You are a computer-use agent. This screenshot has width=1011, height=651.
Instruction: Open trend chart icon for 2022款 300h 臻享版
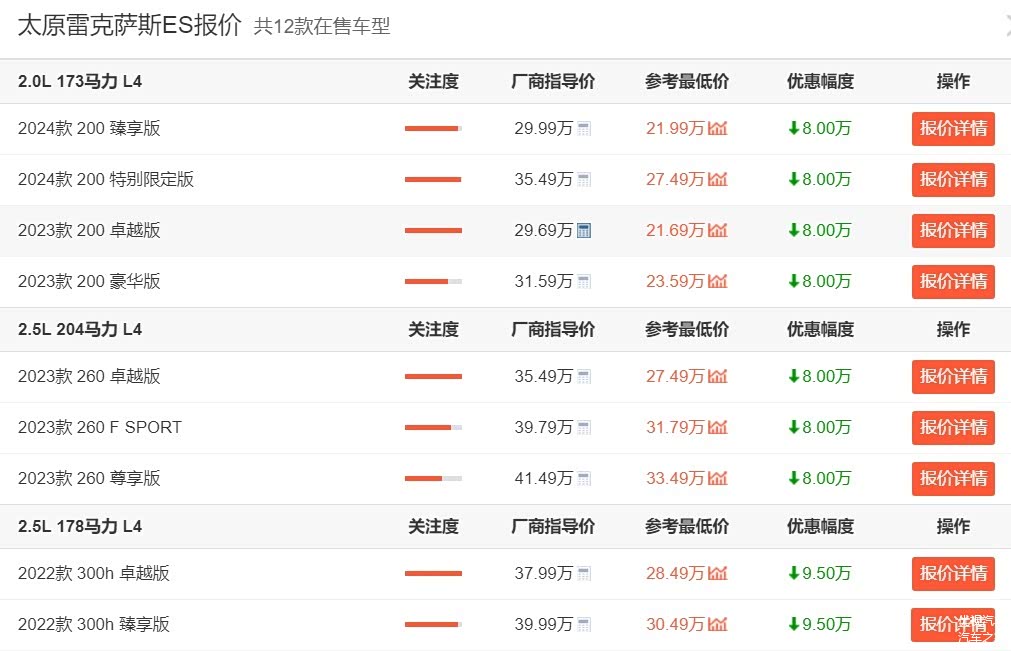[717, 625]
